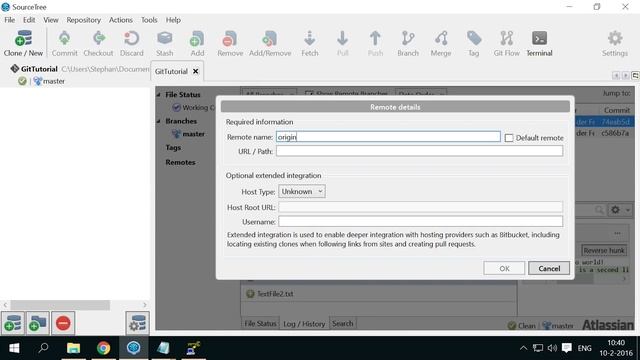640x360 pixels.
Task: Select the Tags sidebar item
Action: pyautogui.click(x=173, y=148)
